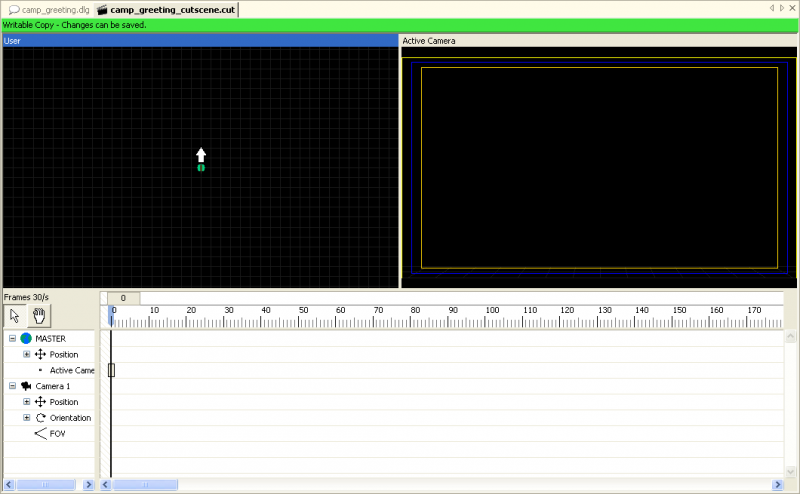Click the timeline horizontal scrollbar thumb
800x494 pixels.
(x=150, y=485)
